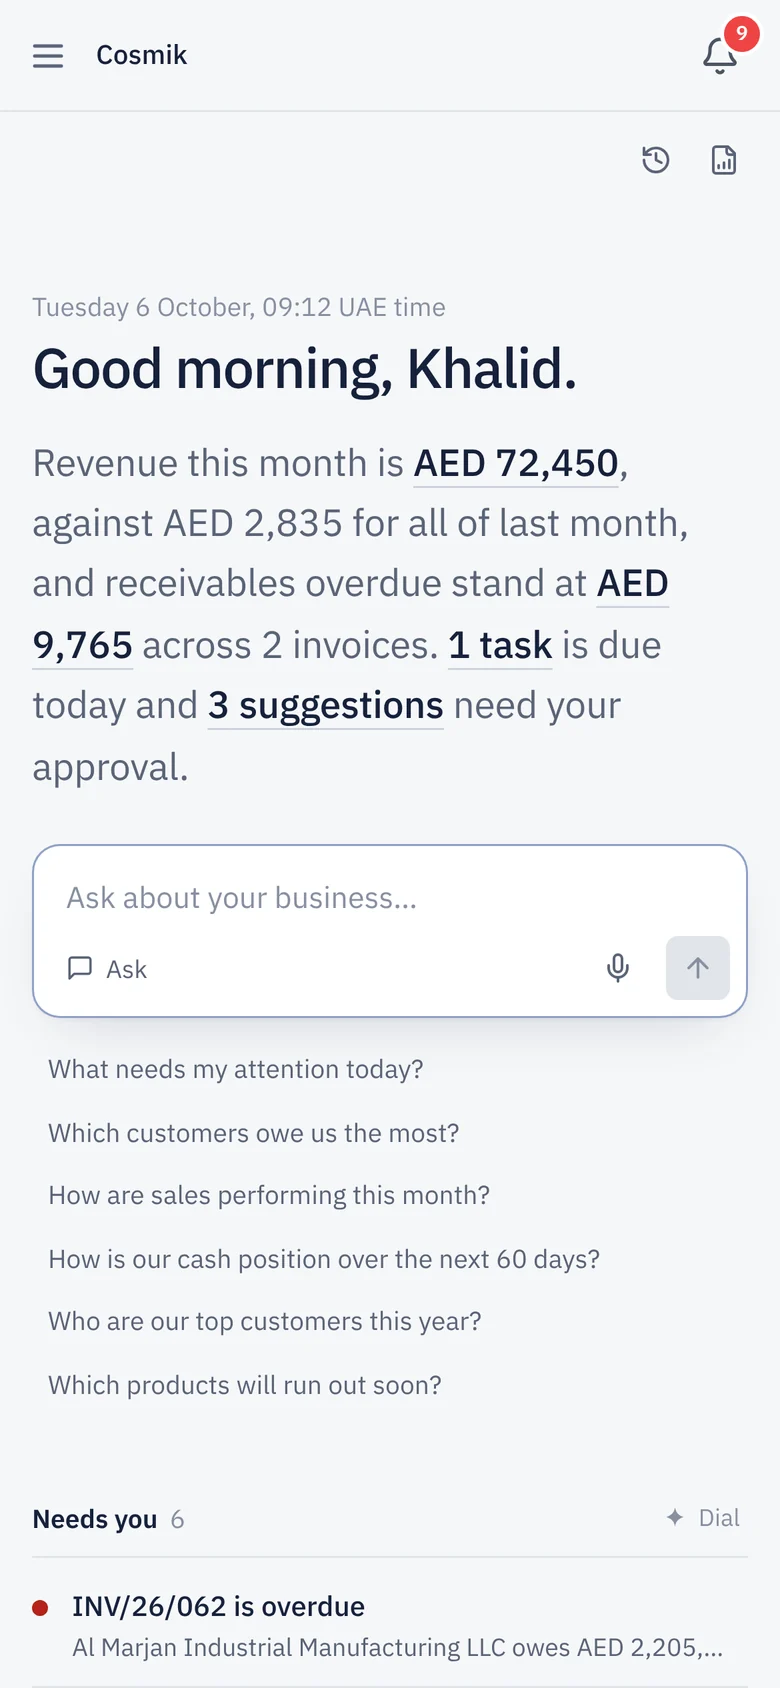Select Which products will run out soon?

pyautogui.click(x=245, y=1385)
